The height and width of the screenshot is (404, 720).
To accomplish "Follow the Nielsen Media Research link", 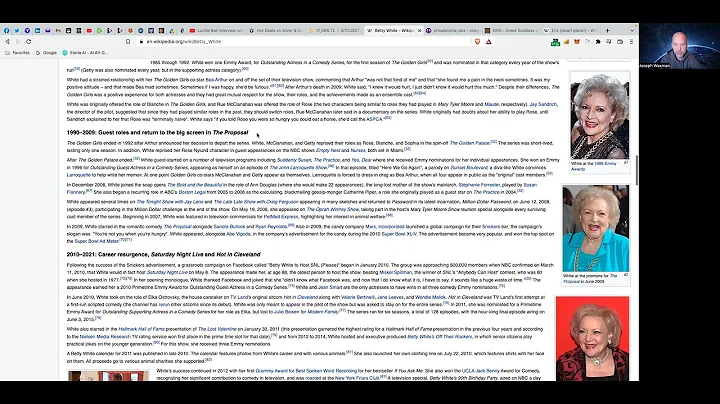I will coord(105,337).
